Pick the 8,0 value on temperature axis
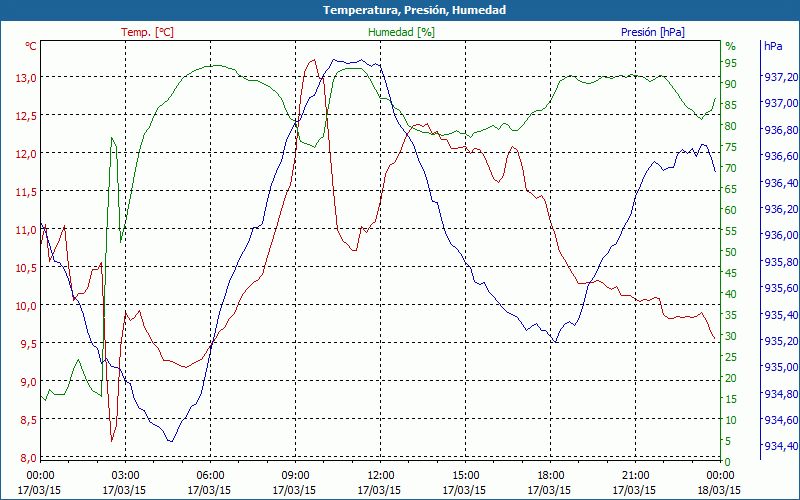 pos(28,458)
